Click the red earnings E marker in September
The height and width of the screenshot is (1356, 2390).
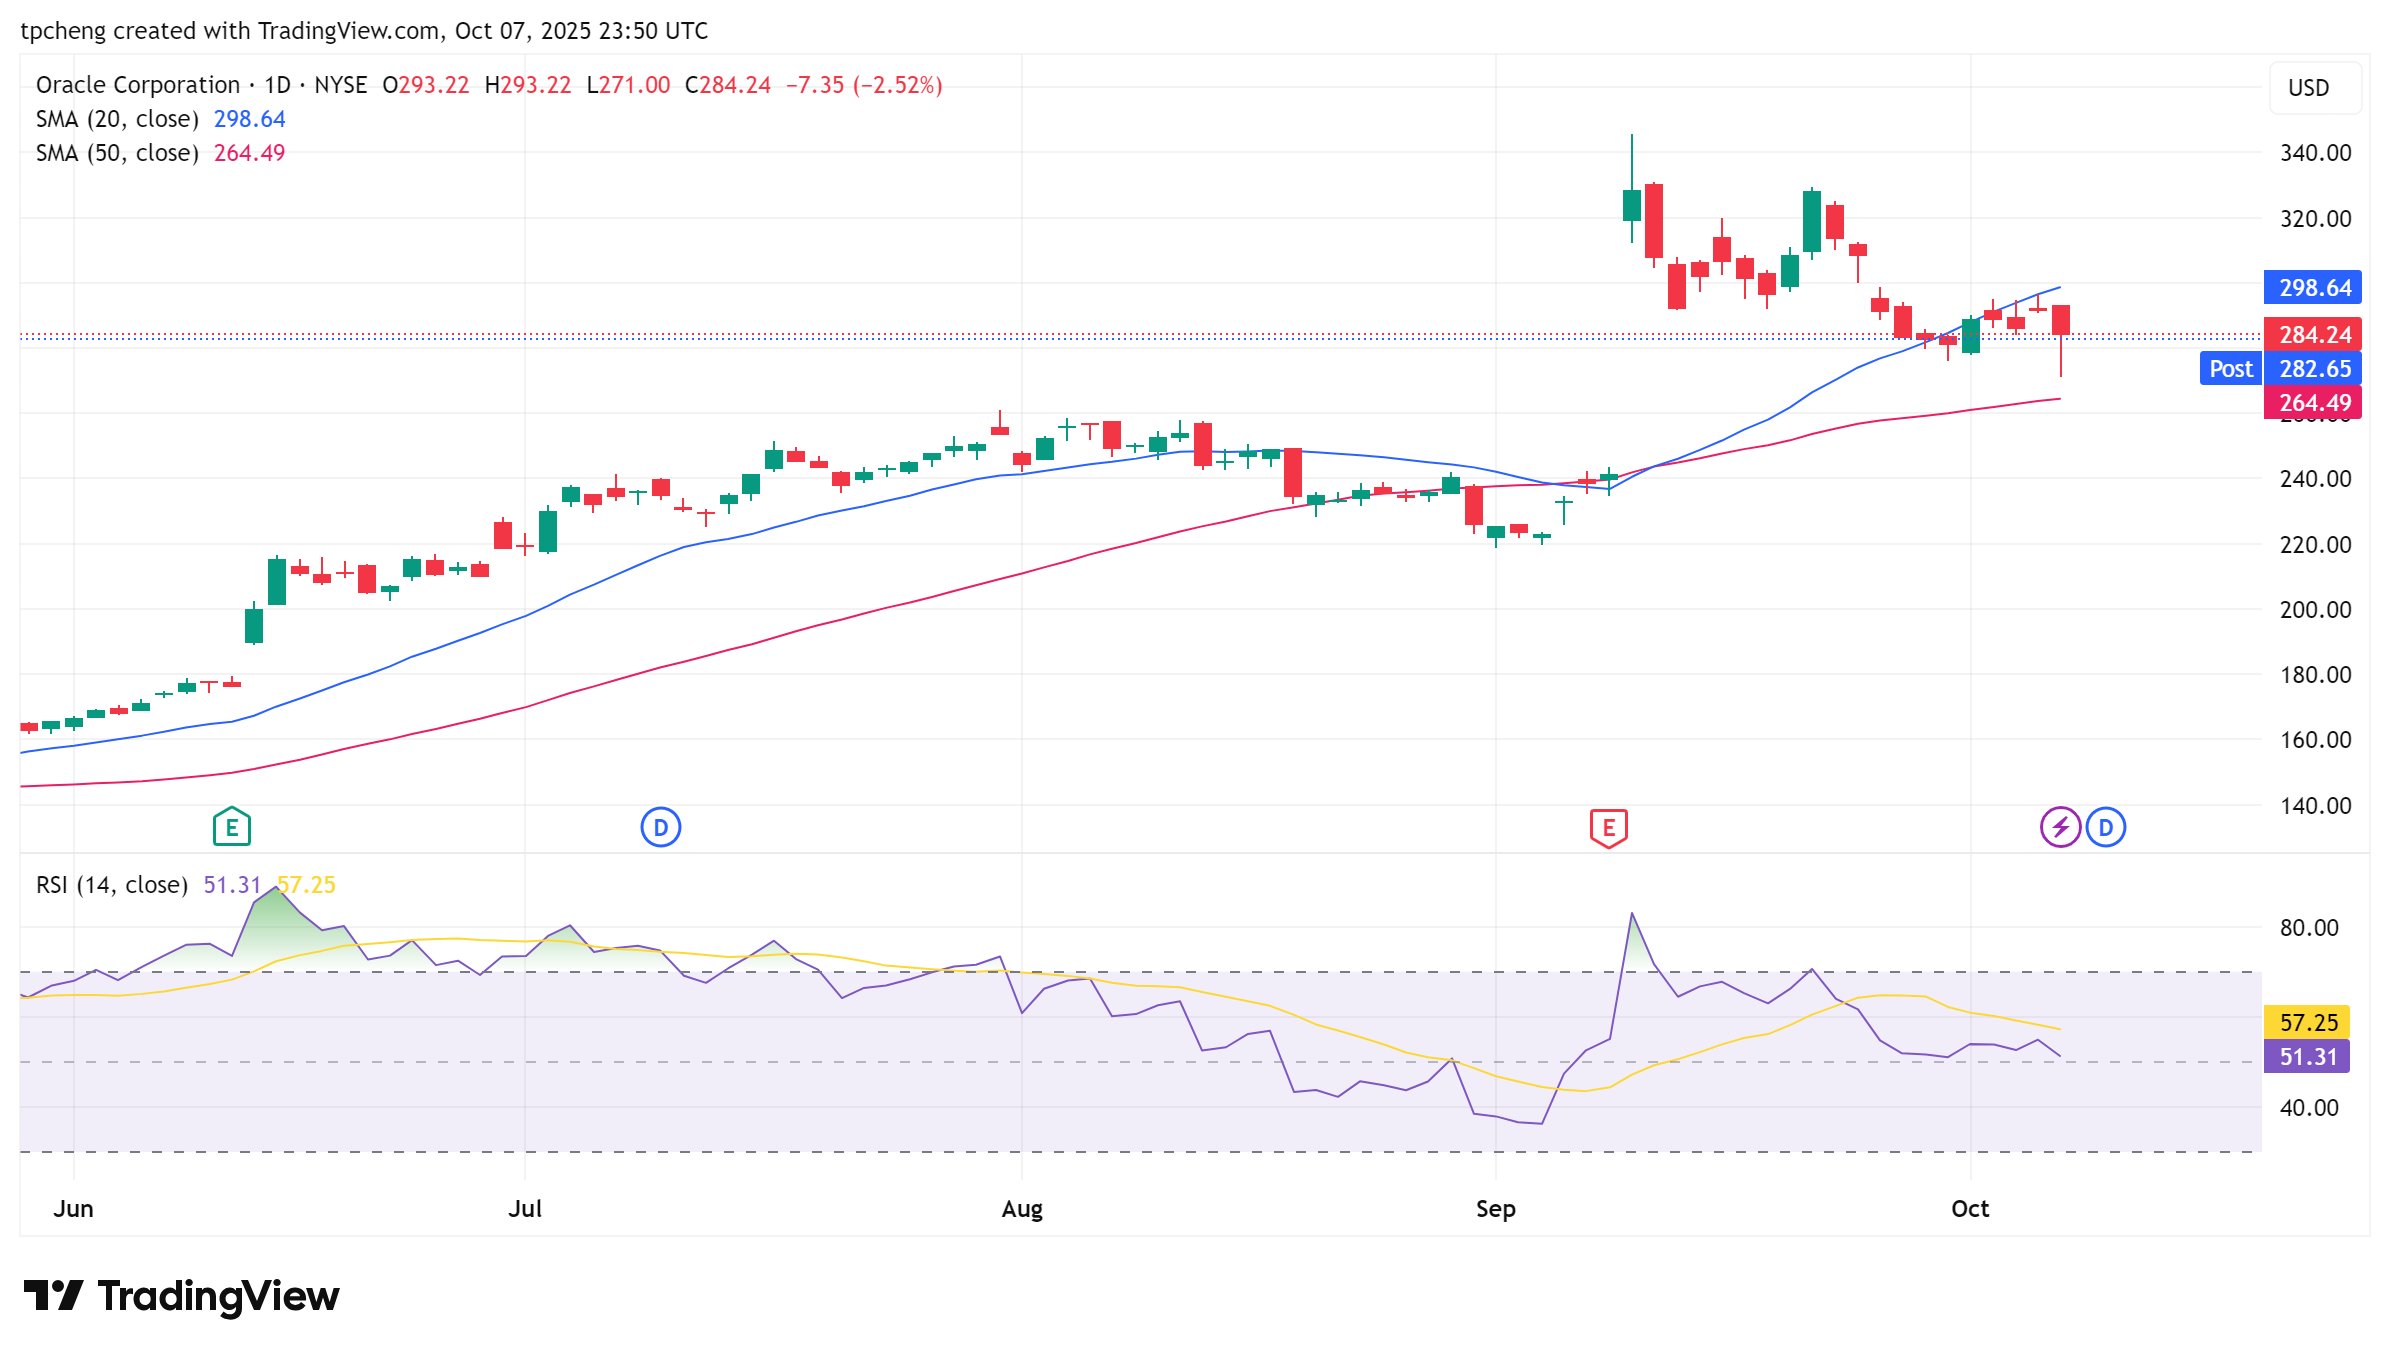click(x=1608, y=827)
